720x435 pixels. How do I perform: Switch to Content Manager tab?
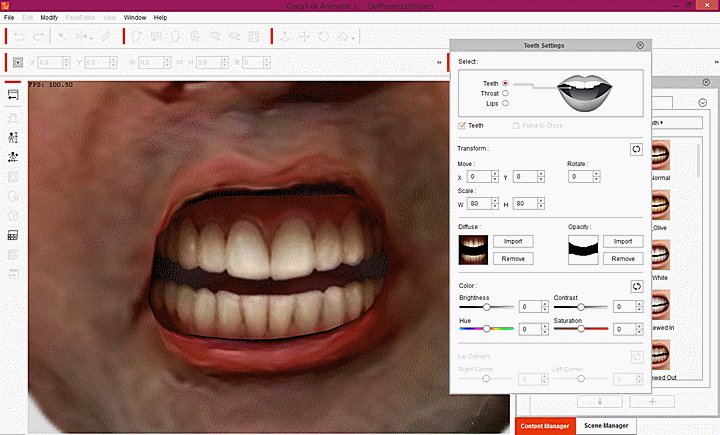(545, 426)
